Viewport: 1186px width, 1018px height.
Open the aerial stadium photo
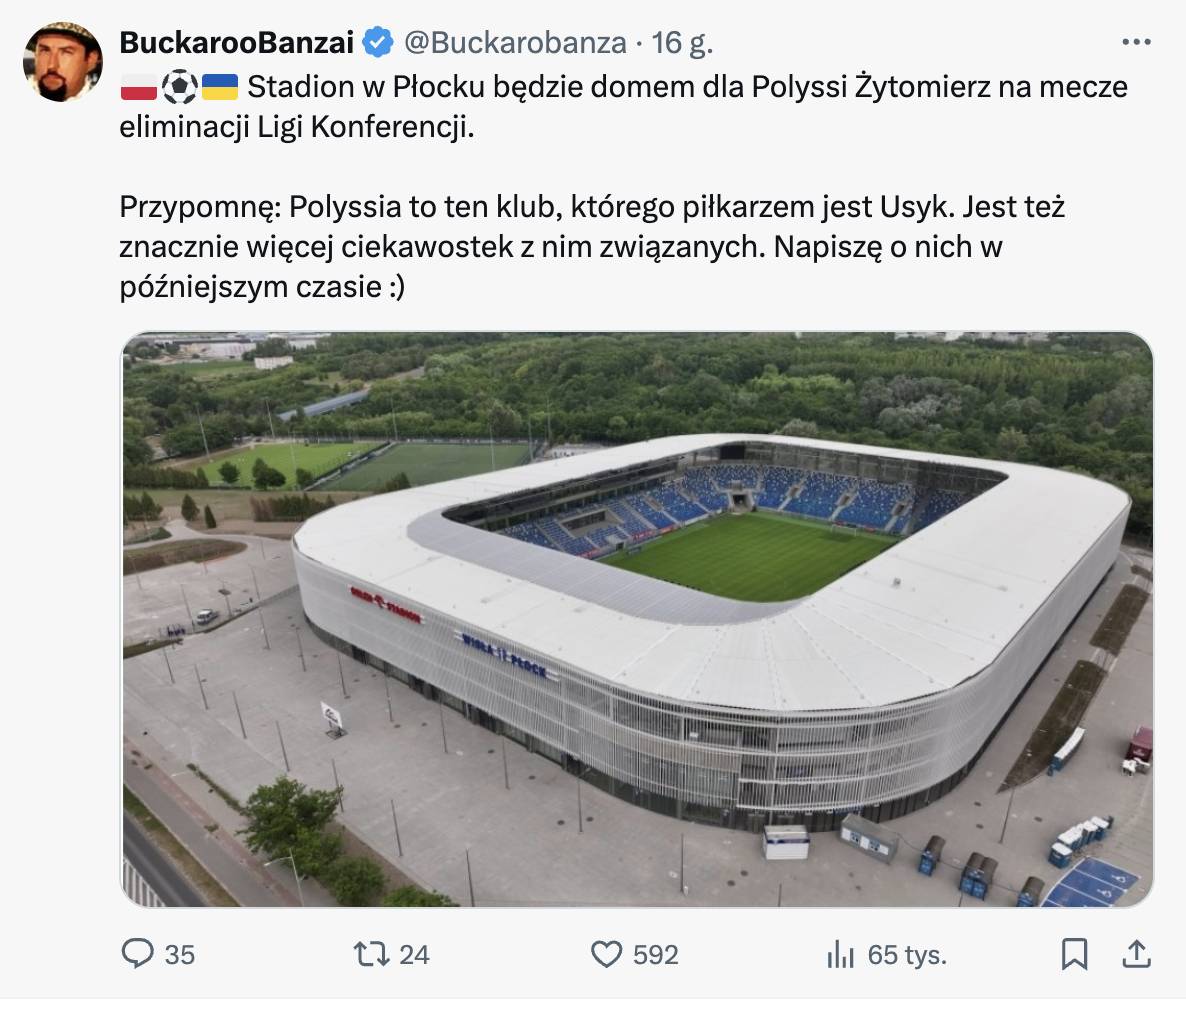(x=637, y=620)
